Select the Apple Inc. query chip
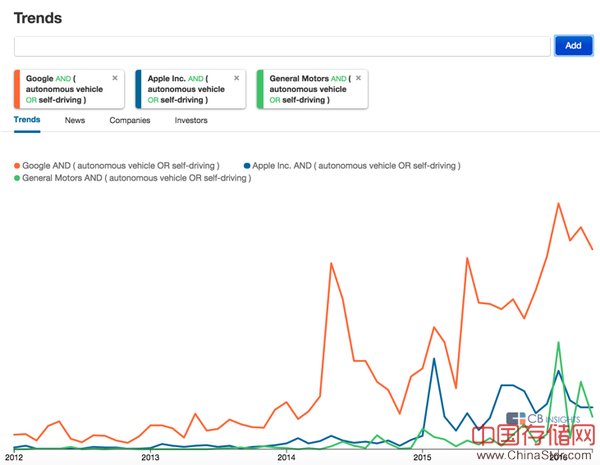600x465 pixels. pos(191,89)
